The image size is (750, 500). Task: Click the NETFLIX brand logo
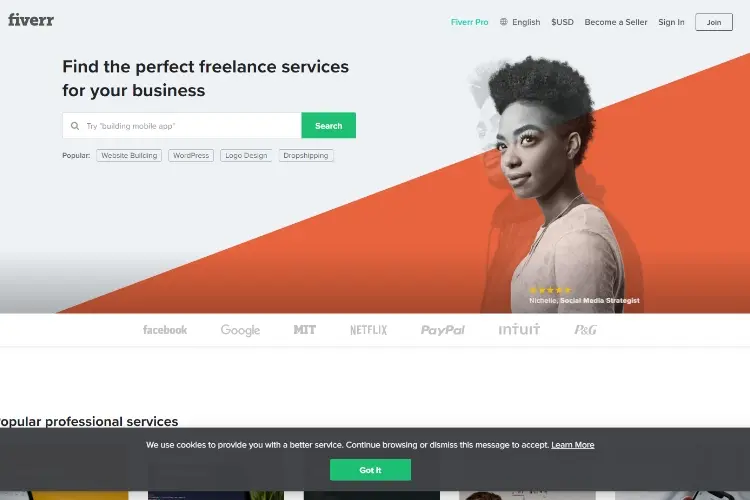(368, 330)
